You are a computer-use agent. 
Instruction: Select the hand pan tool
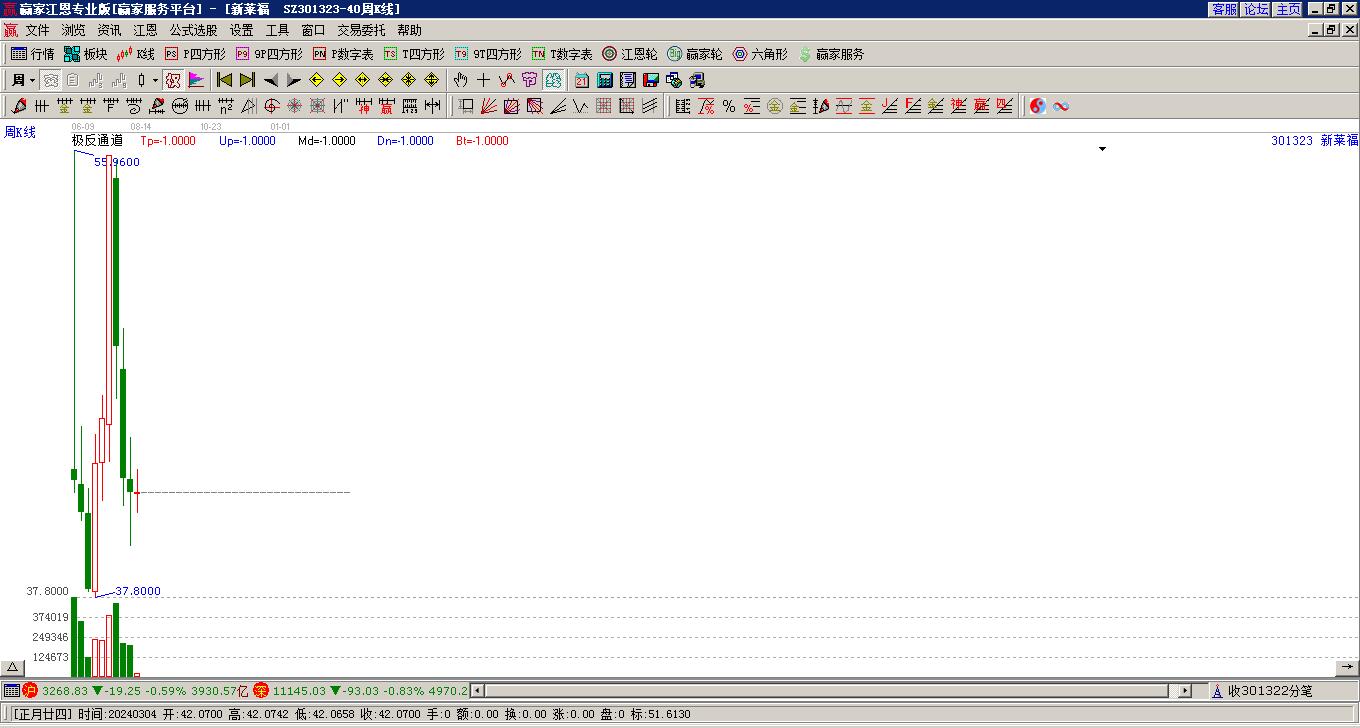(x=460, y=80)
